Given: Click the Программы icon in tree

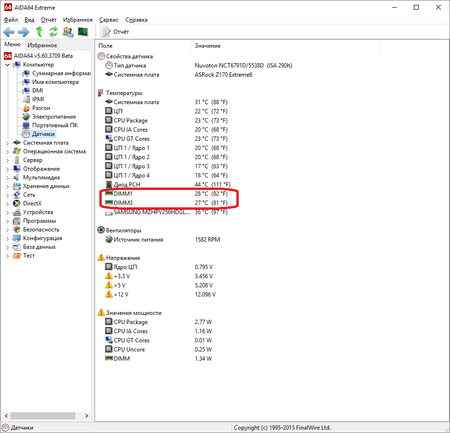Looking at the screenshot, I should click(17, 221).
